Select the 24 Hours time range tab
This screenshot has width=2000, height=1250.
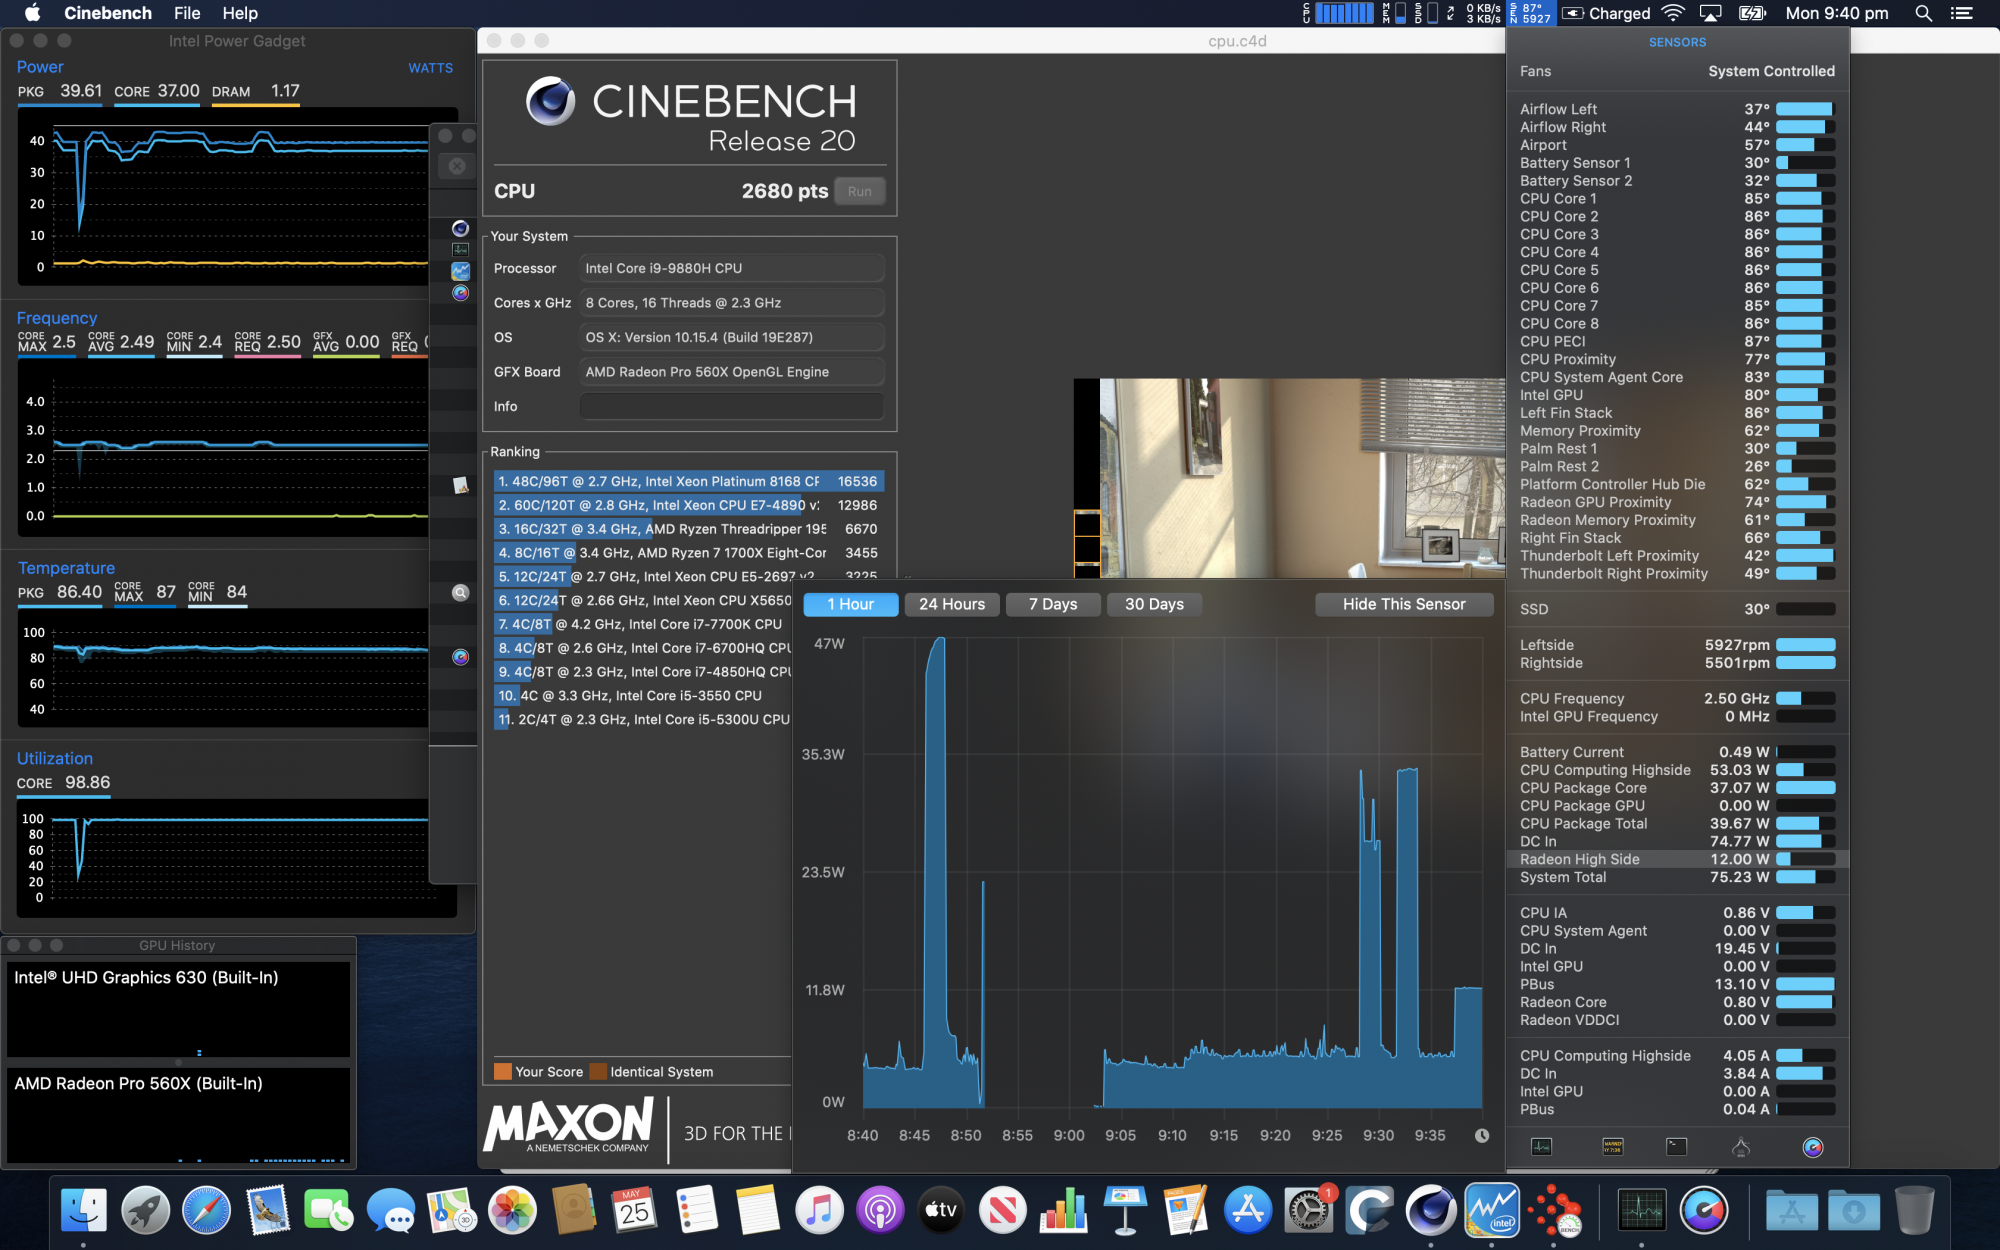click(x=950, y=603)
